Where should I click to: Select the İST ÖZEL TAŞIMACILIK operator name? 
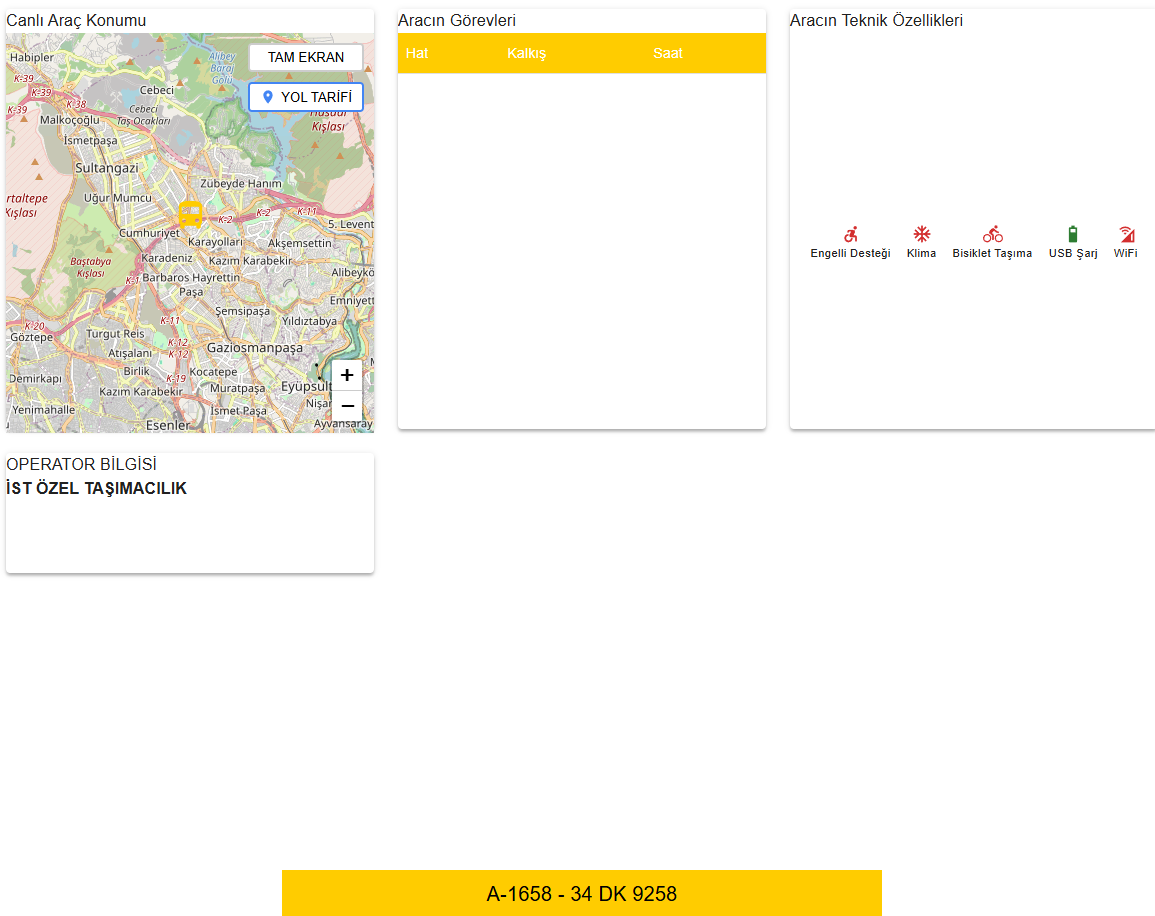point(96,488)
